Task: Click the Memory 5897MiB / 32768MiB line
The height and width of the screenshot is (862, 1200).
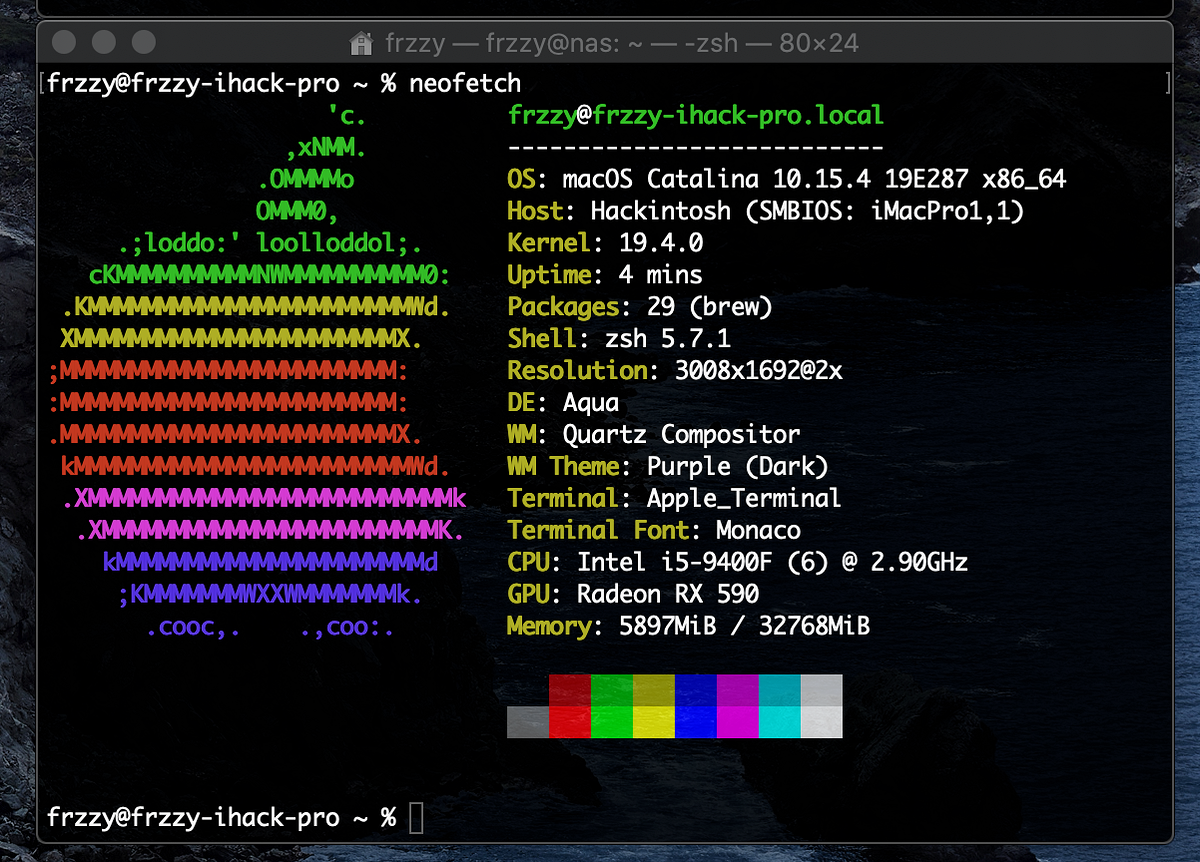Action: click(689, 627)
